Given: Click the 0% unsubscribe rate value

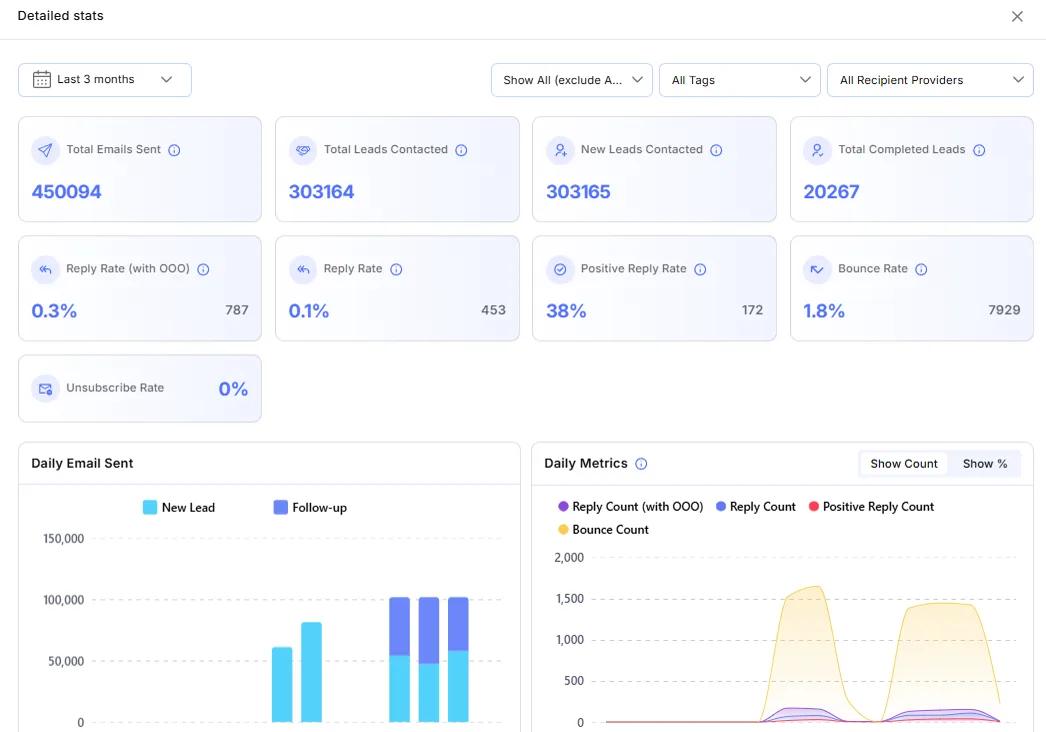Looking at the screenshot, I should click(x=233, y=389).
